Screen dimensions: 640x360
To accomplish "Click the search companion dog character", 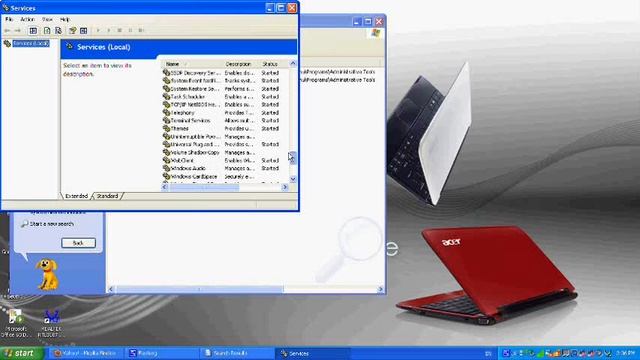I will [x=47, y=274].
